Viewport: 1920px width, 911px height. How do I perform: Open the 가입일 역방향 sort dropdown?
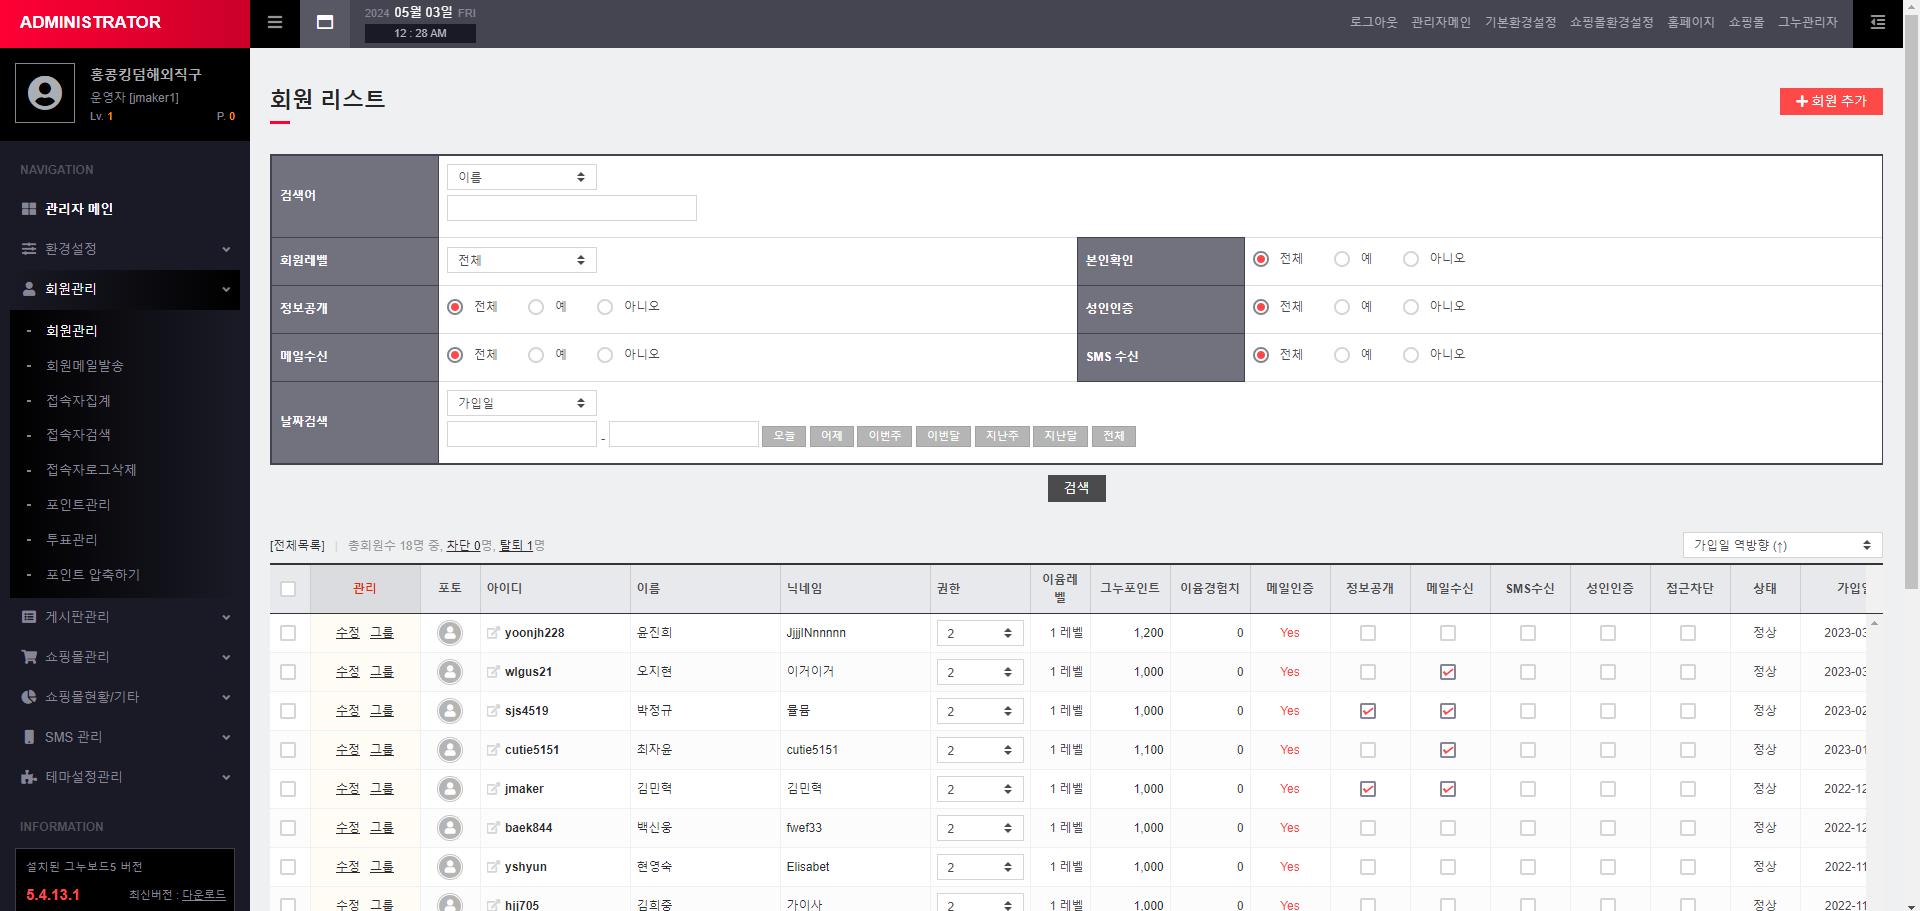coord(1781,545)
